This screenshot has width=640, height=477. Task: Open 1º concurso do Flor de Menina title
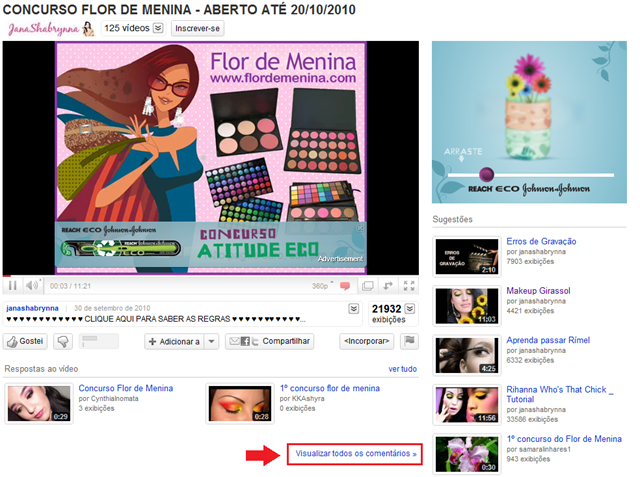[x=564, y=439]
